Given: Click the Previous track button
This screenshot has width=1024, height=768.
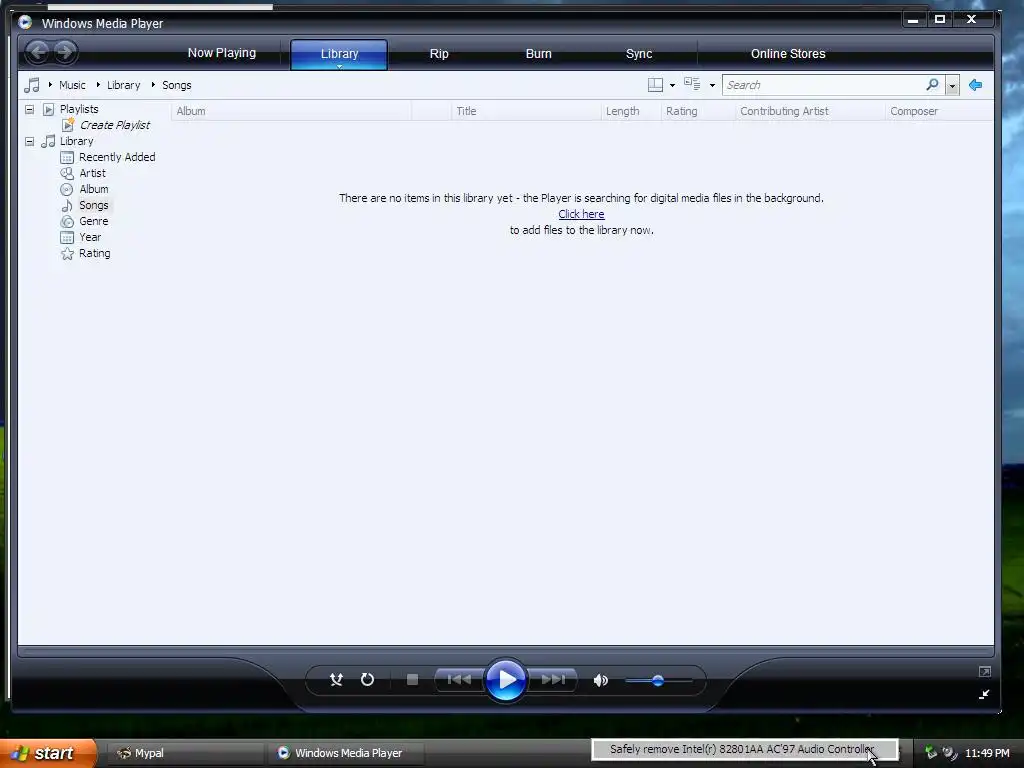Looking at the screenshot, I should click(459, 680).
